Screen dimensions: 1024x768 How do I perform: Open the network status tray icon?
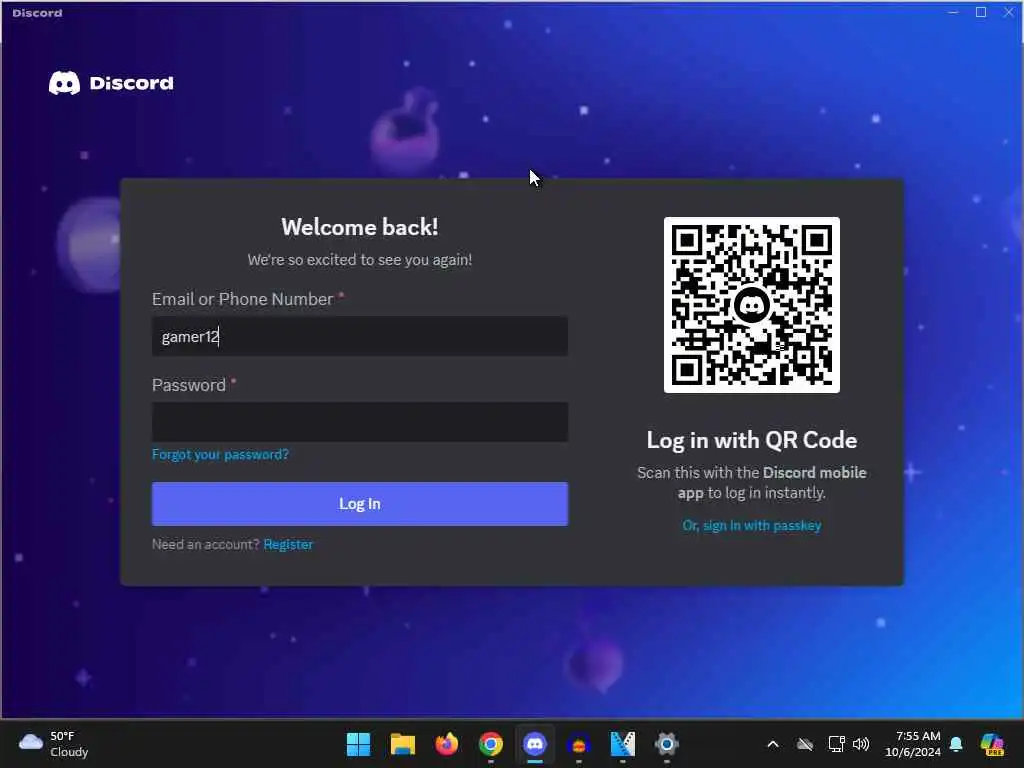tap(837, 744)
